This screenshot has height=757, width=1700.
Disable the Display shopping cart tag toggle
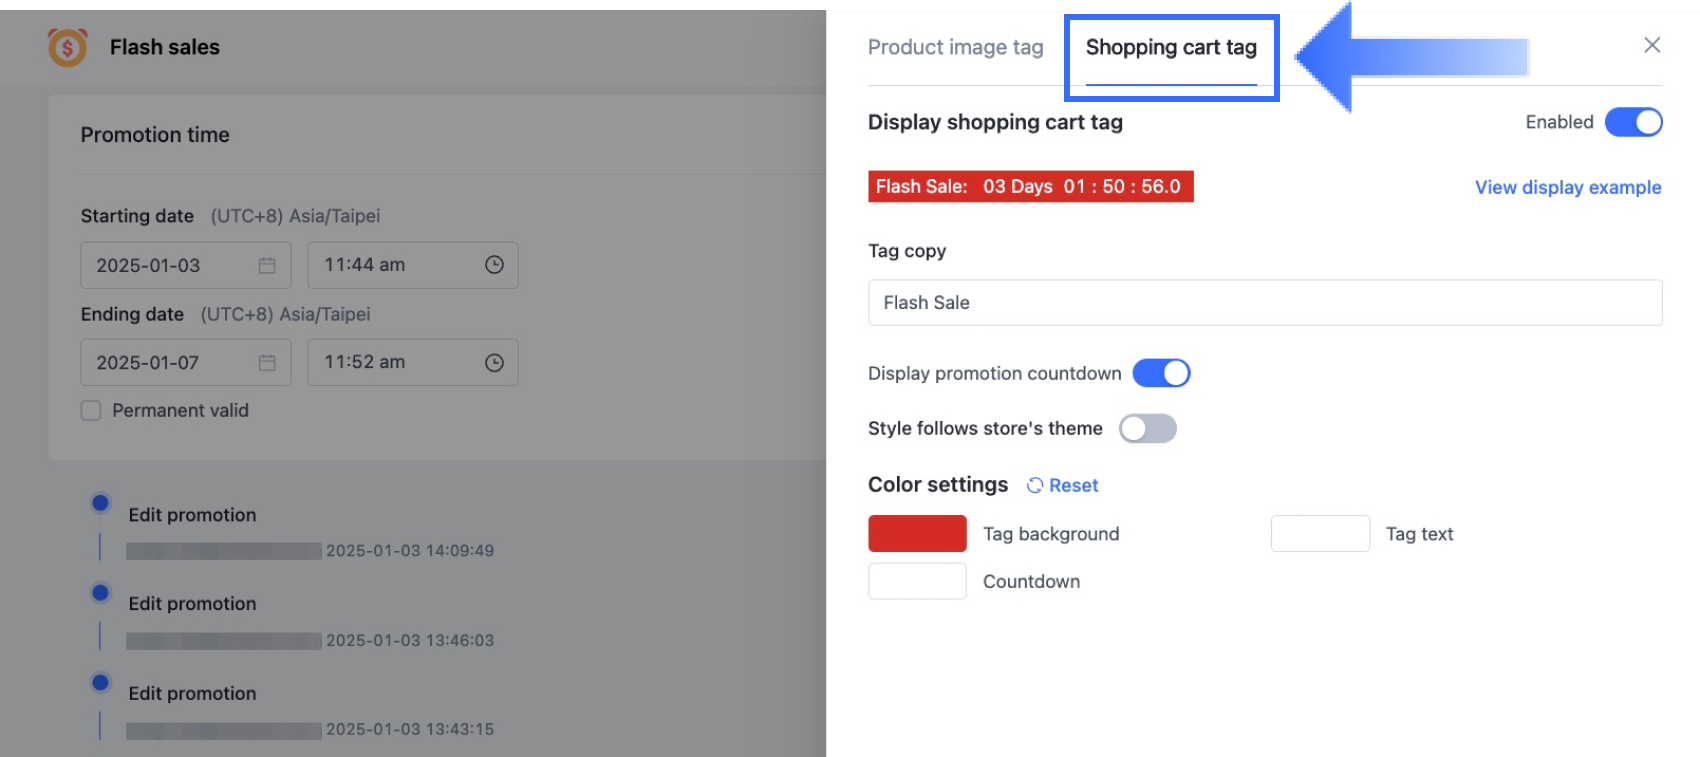click(x=1633, y=122)
